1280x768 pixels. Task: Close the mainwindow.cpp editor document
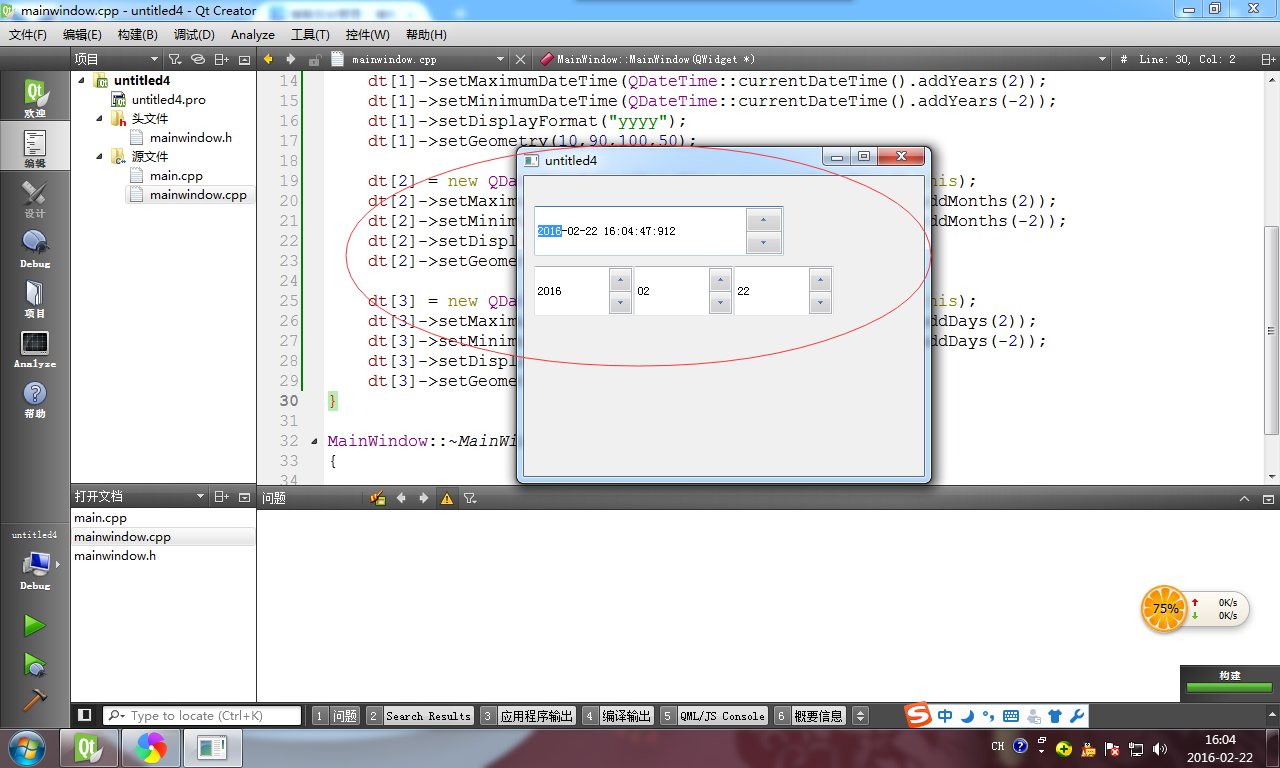click(x=522, y=60)
